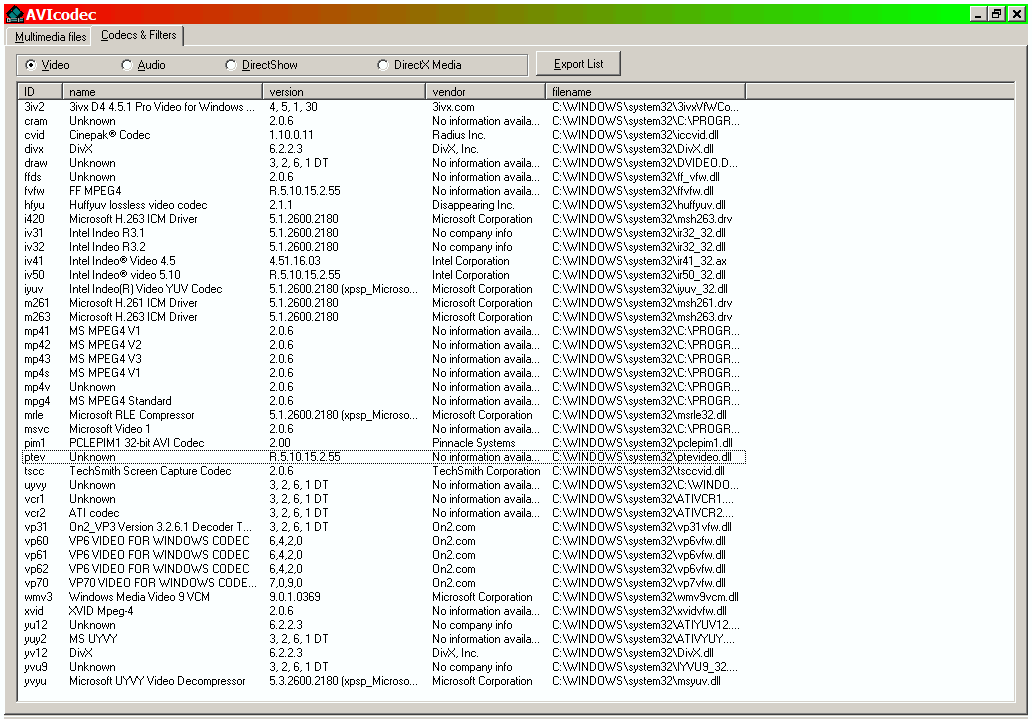Select the Video radio button
Image resolution: width=1032 pixels, height=719 pixels.
click(47, 65)
